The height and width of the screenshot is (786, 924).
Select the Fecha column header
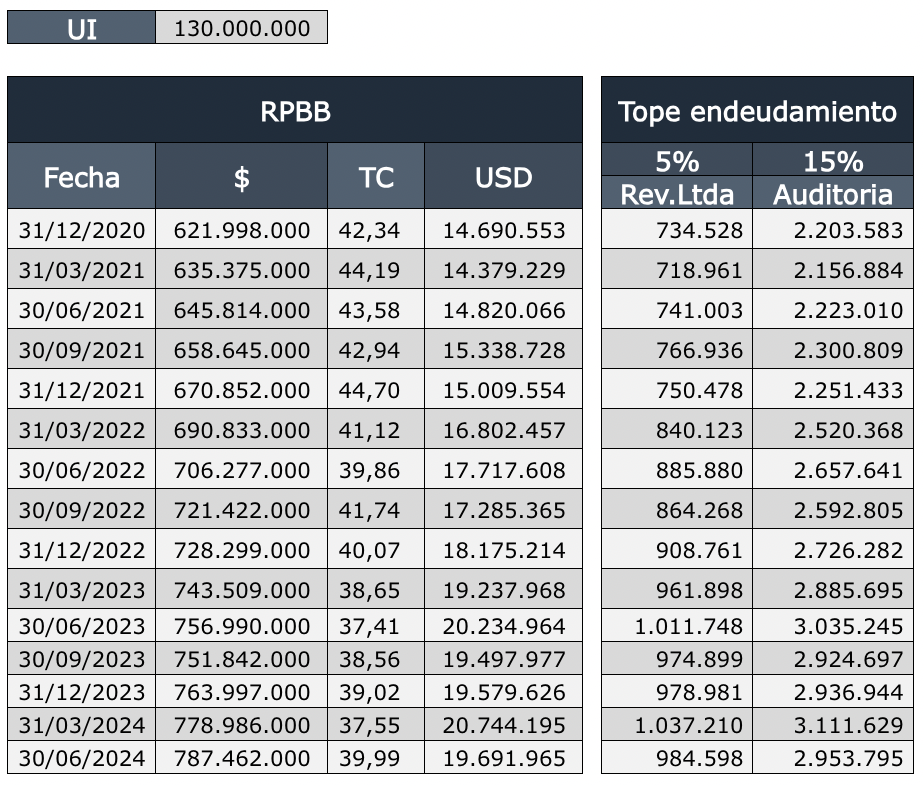point(82,177)
